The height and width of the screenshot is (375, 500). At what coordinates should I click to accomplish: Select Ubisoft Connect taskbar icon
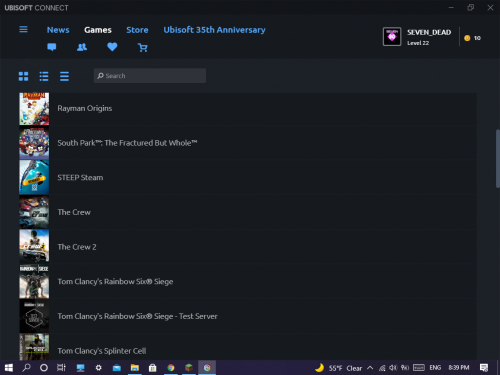[x=207, y=368]
